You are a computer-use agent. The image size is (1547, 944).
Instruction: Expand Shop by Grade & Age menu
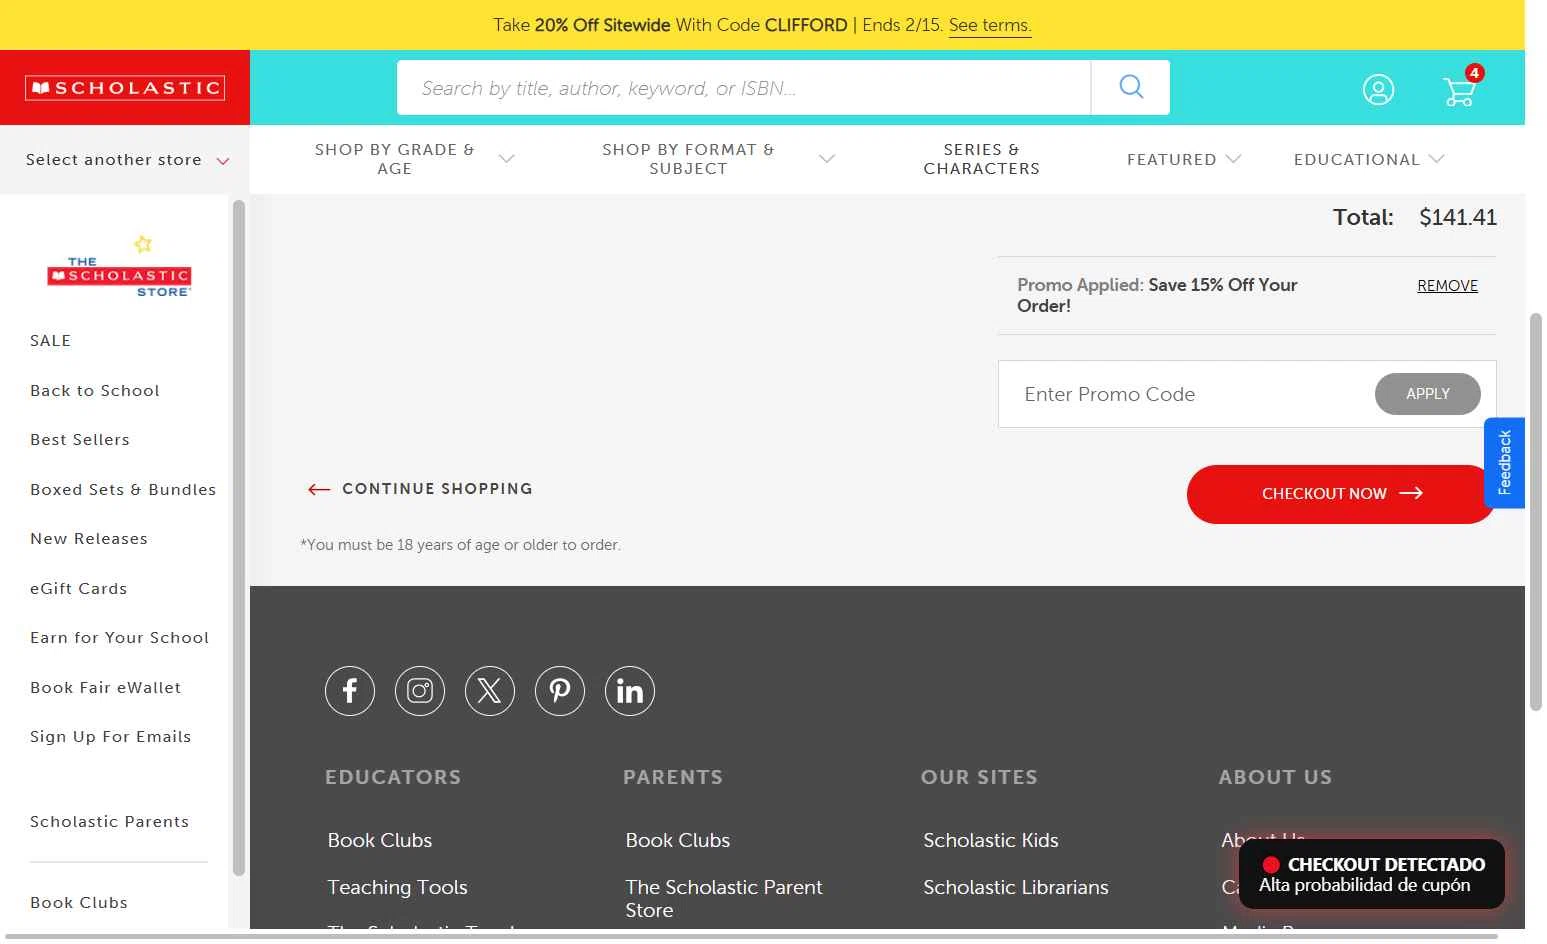pos(414,159)
